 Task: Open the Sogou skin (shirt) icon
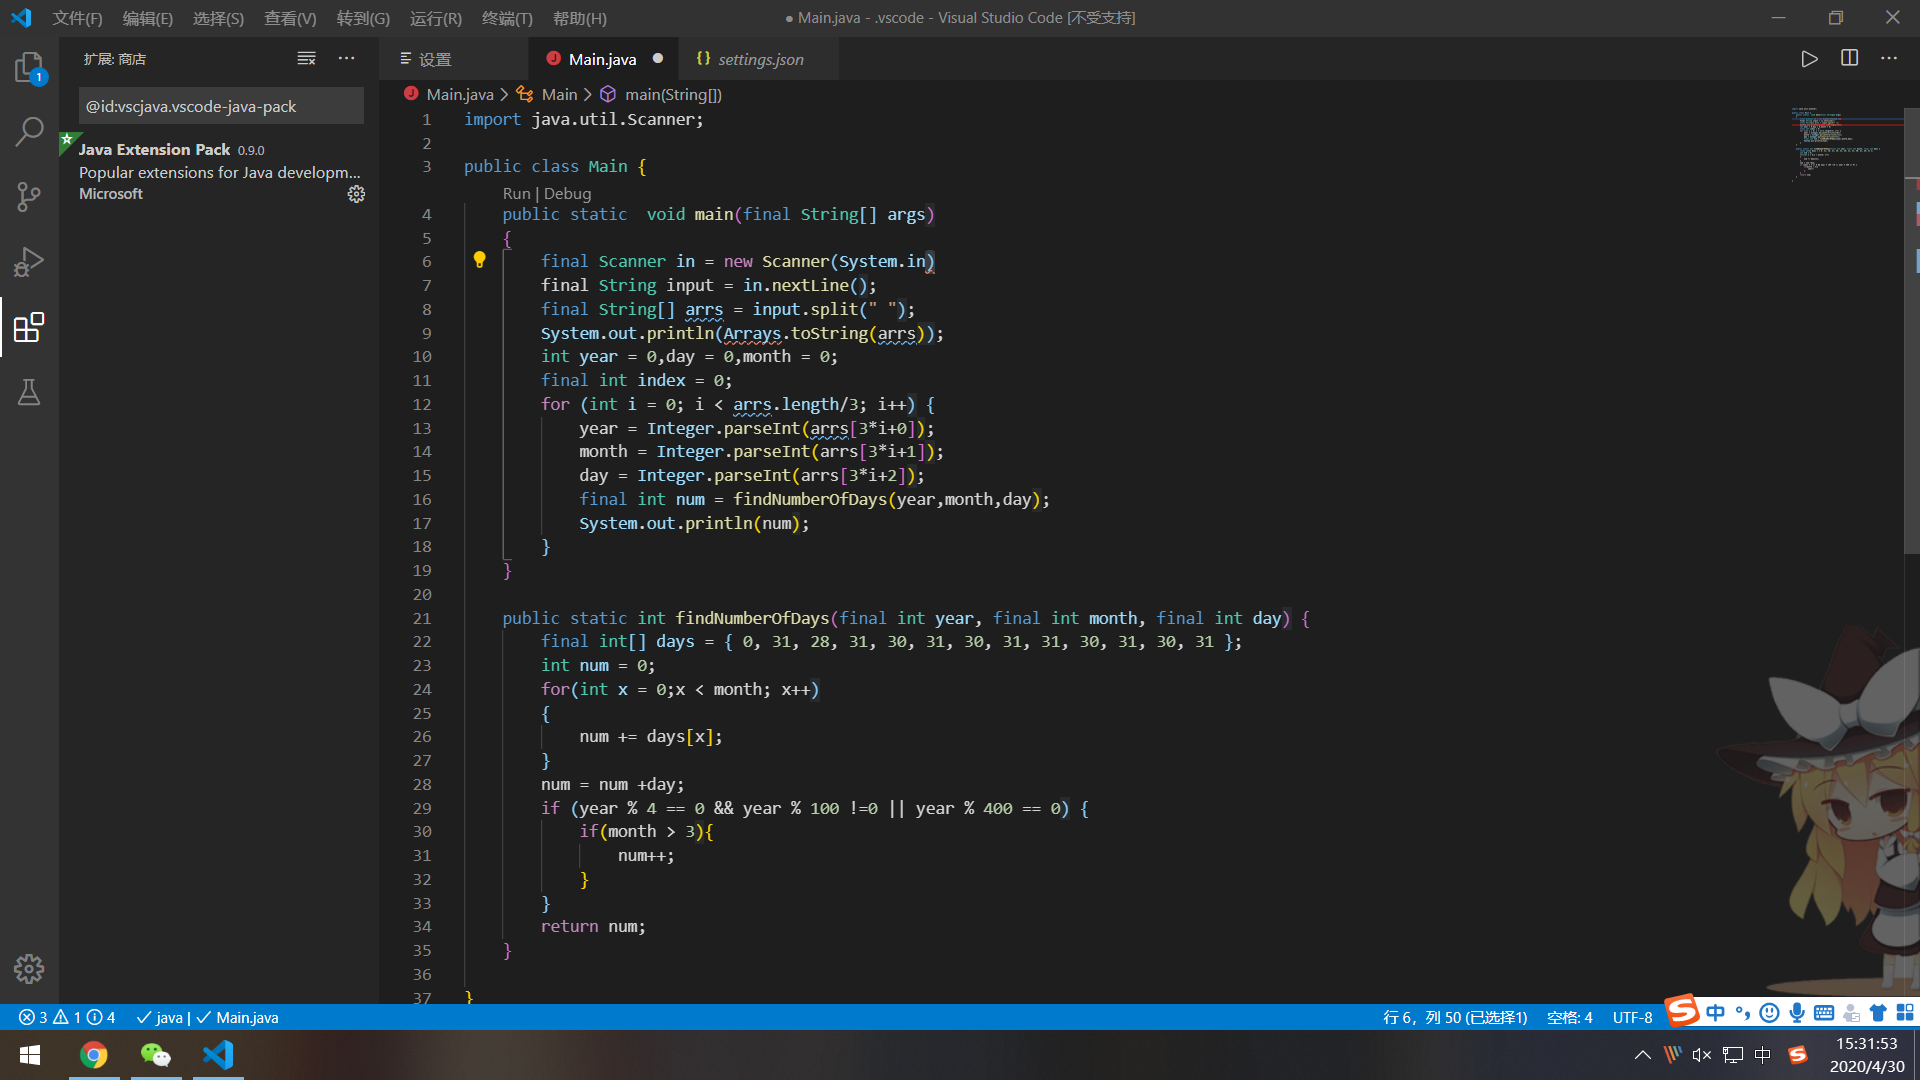pos(1878,1013)
